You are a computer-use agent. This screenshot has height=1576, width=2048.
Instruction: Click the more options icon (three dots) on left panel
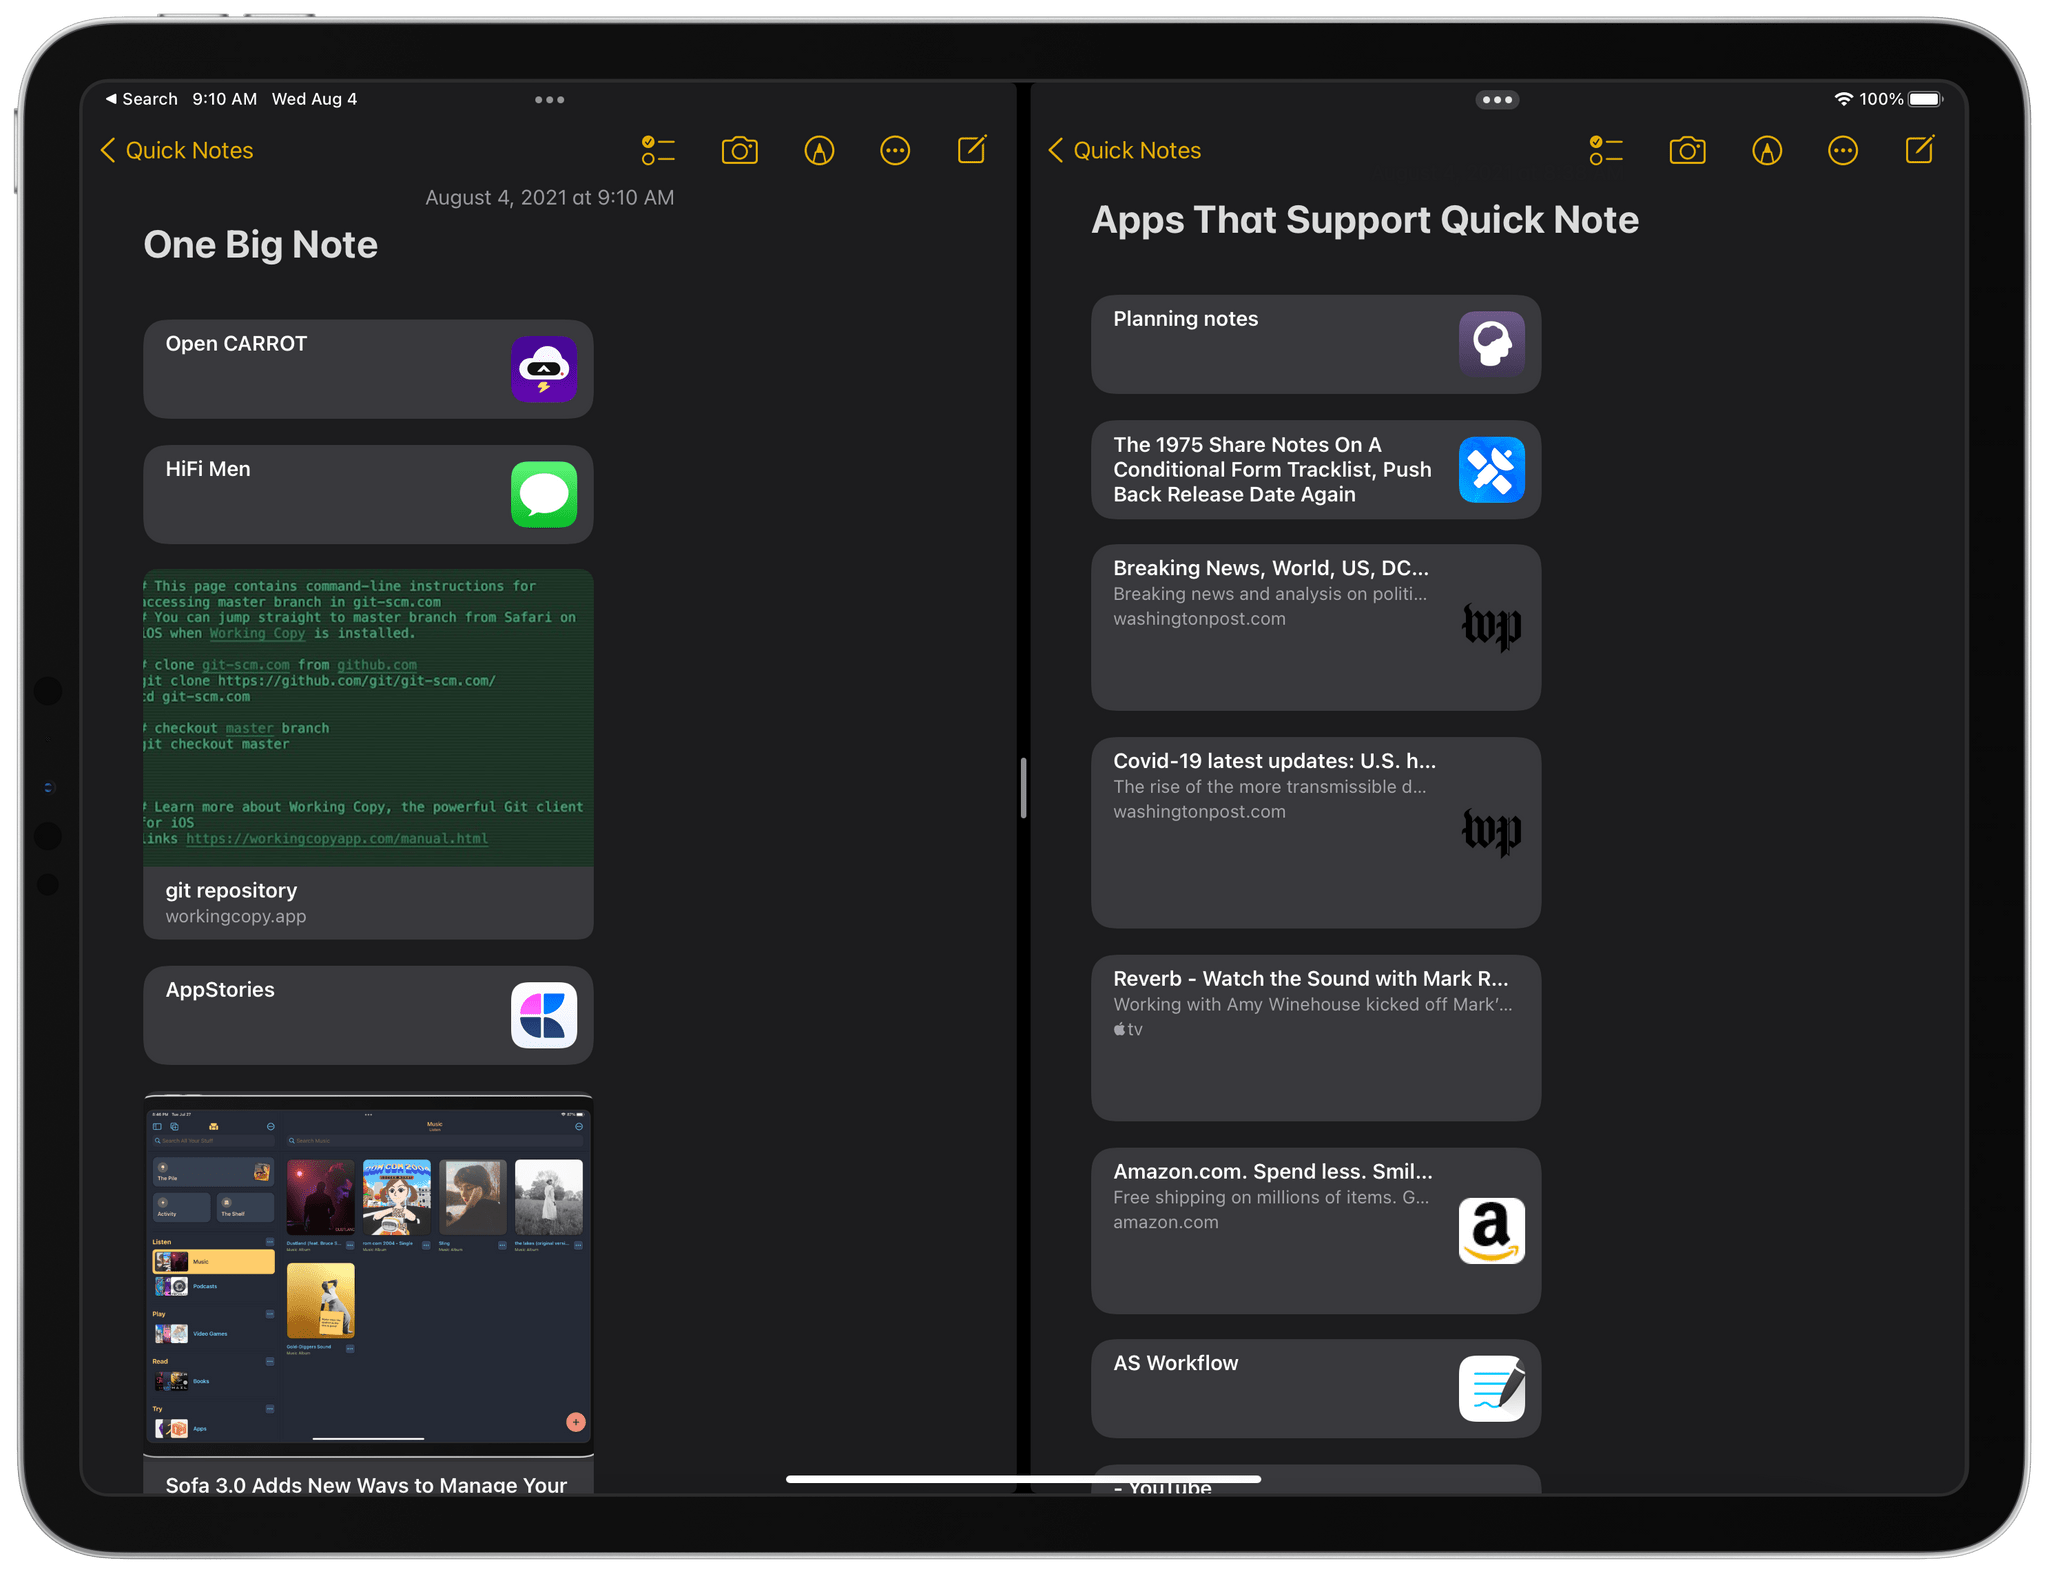click(894, 151)
